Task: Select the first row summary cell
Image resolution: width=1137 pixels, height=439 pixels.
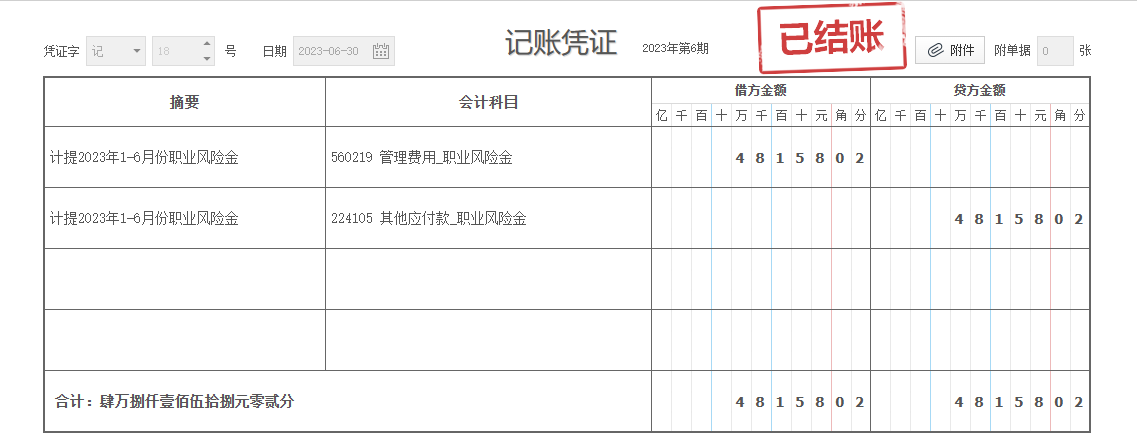Action: (184, 157)
